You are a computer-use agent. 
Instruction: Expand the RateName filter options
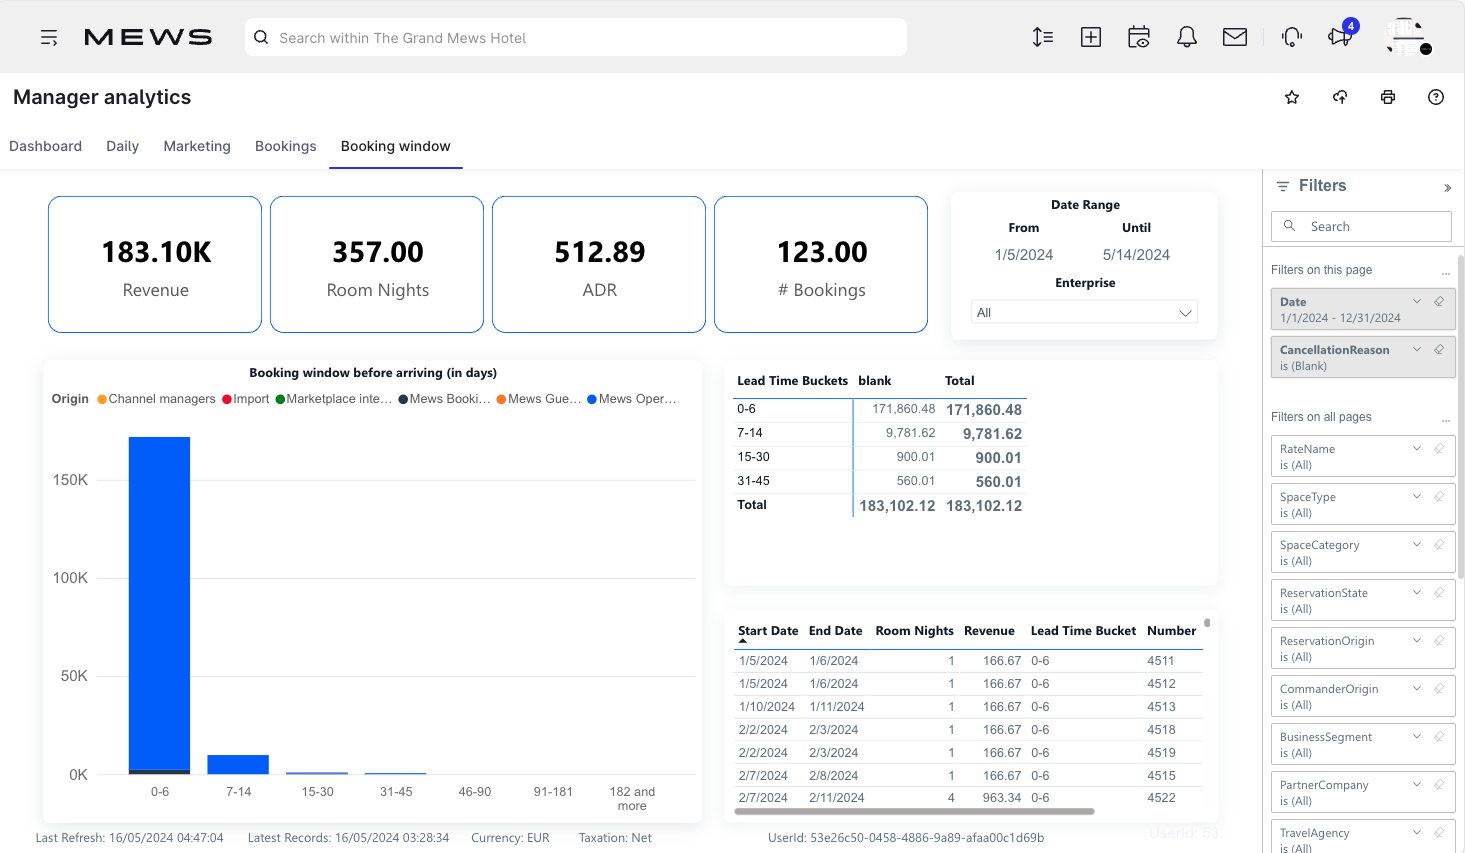[x=1416, y=448]
